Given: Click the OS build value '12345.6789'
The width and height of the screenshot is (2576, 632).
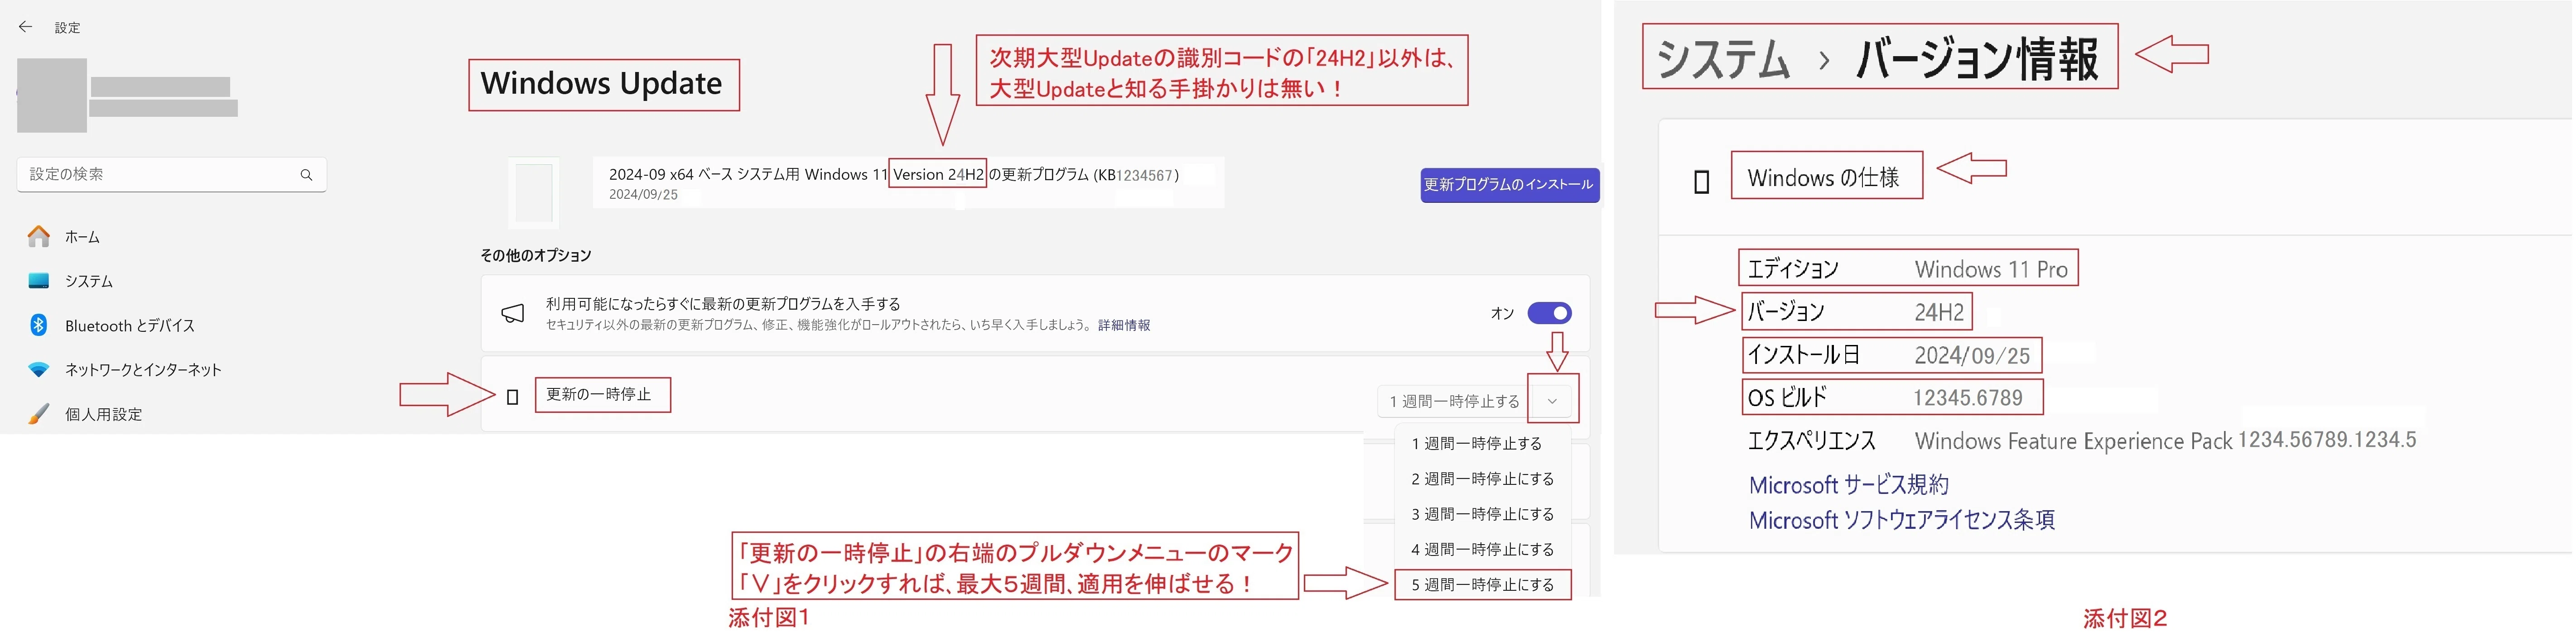Looking at the screenshot, I should [1968, 398].
